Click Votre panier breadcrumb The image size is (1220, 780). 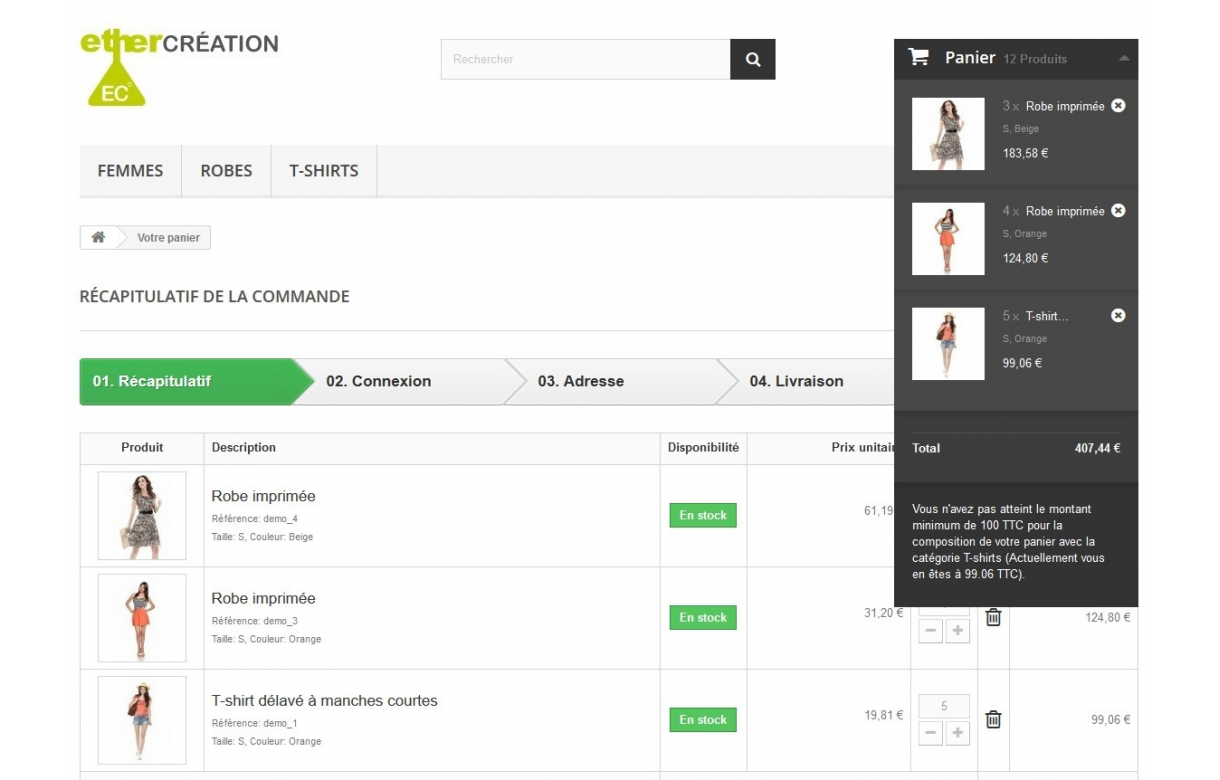click(168, 238)
